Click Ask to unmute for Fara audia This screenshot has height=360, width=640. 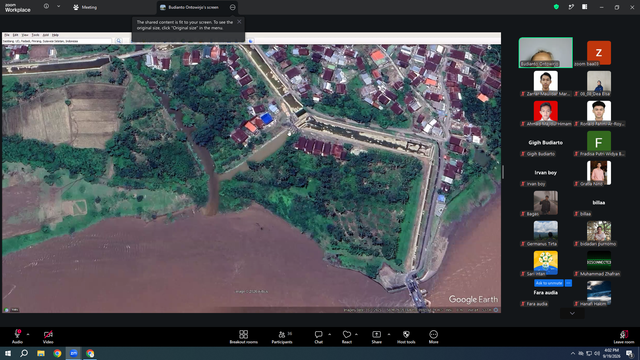coord(549,283)
